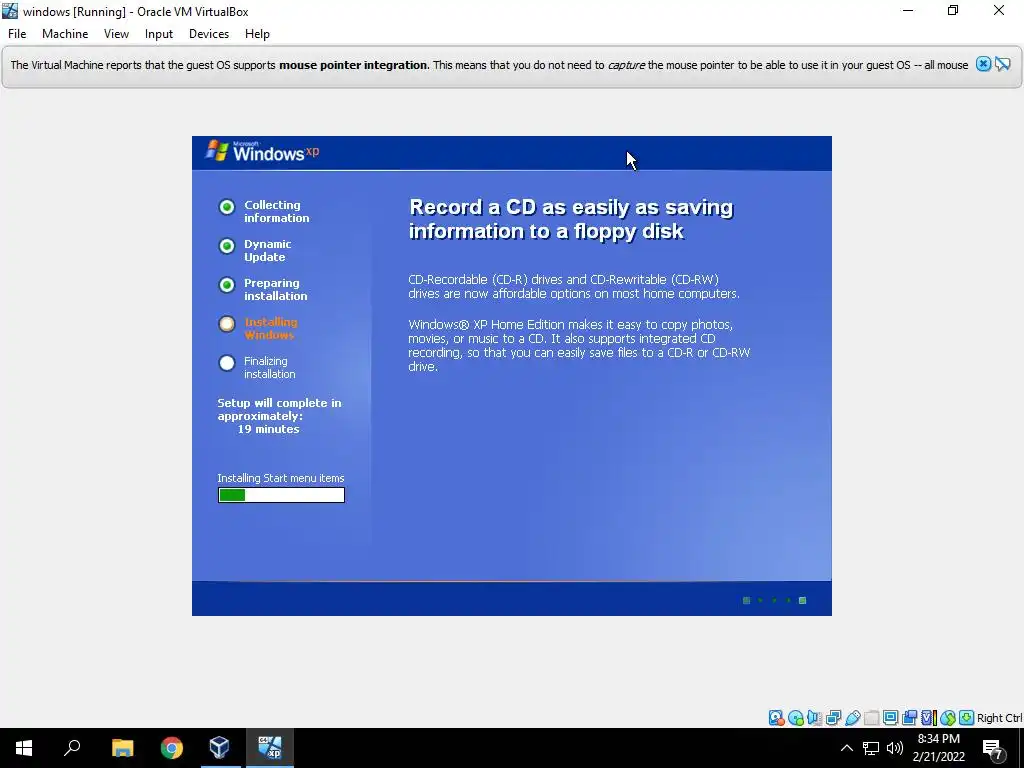1024x768 pixels.
Task: Click the display settings status icon
Action: [890, 718]
